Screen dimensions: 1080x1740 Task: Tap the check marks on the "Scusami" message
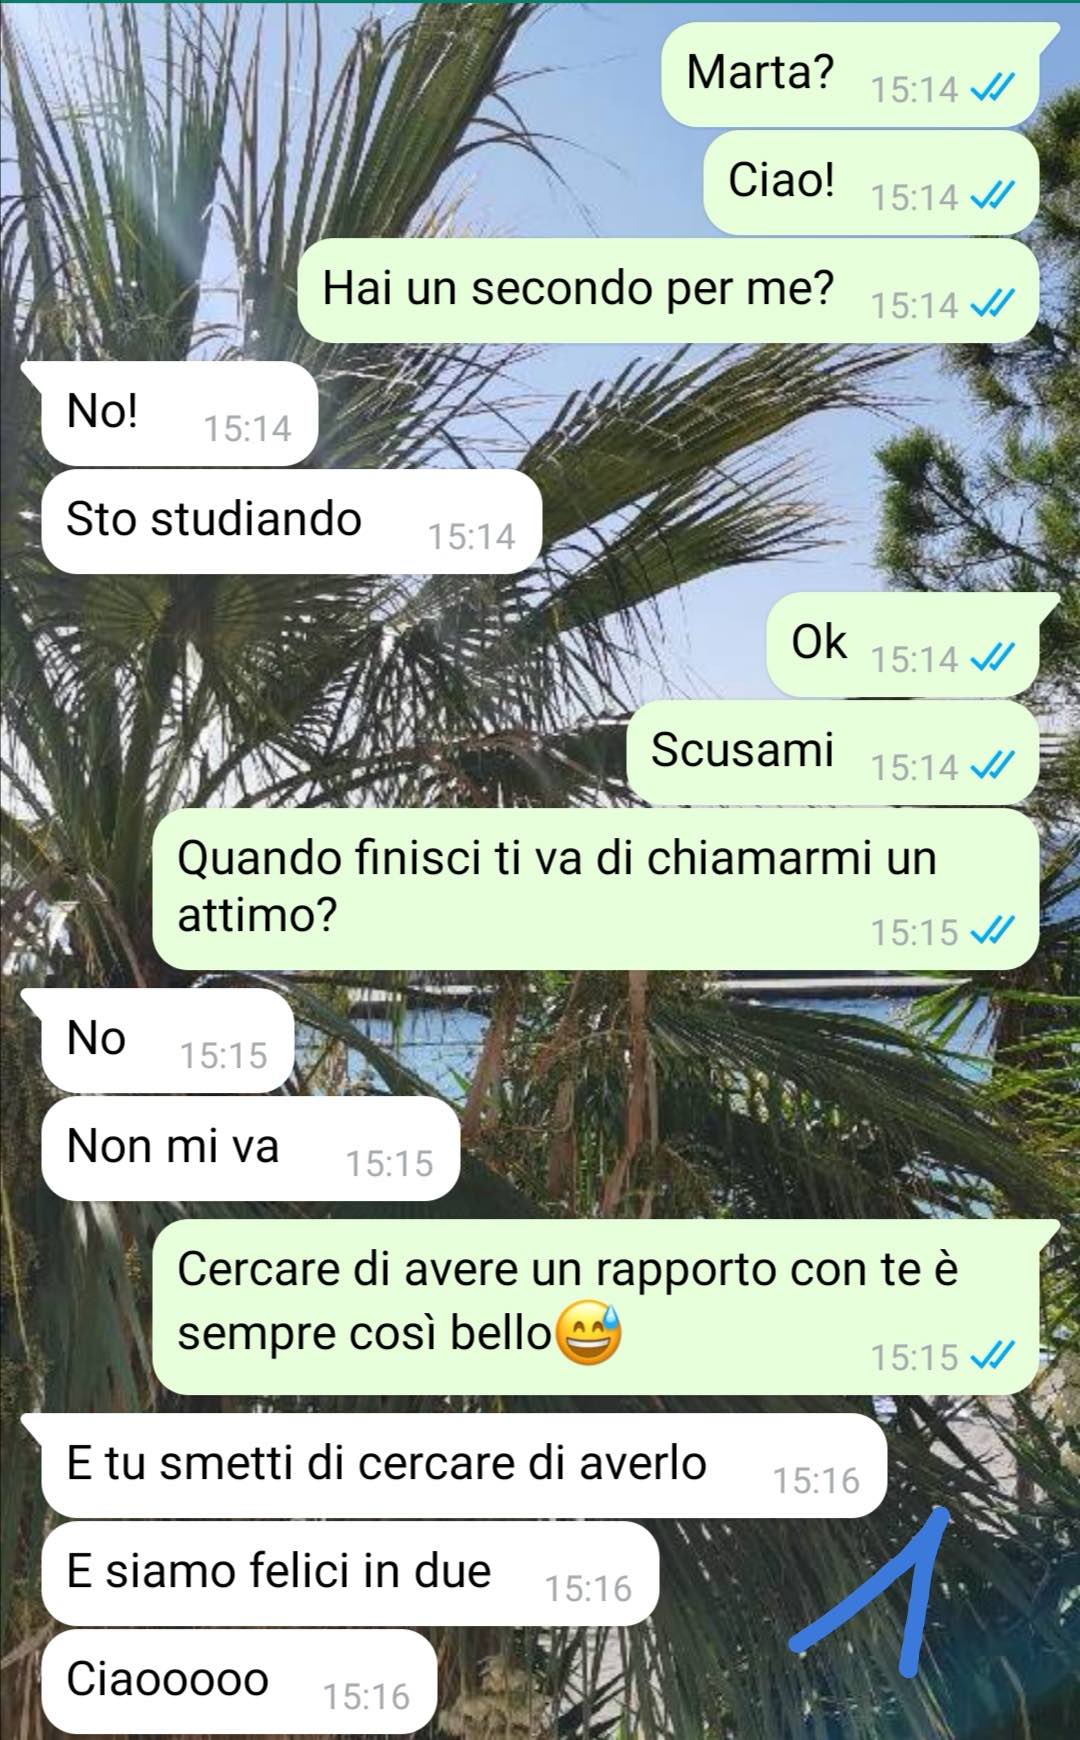point(993,767)
